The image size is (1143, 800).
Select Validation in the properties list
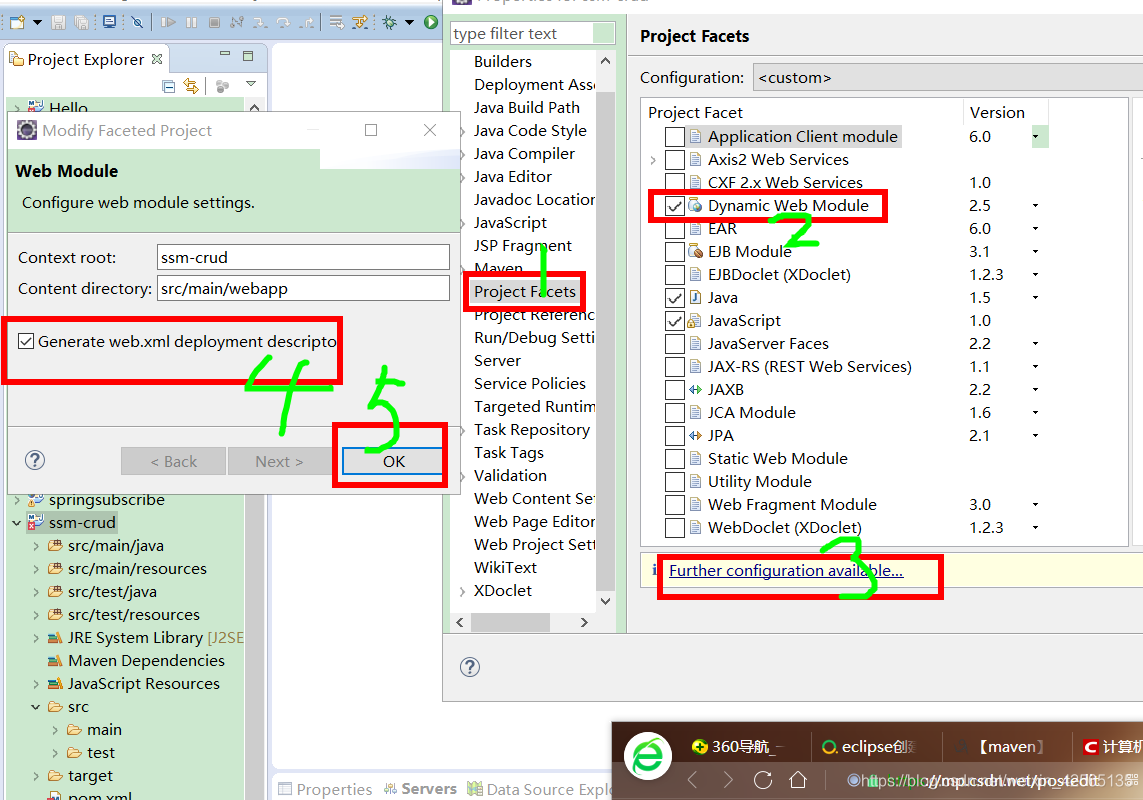(x=510, y=475)
